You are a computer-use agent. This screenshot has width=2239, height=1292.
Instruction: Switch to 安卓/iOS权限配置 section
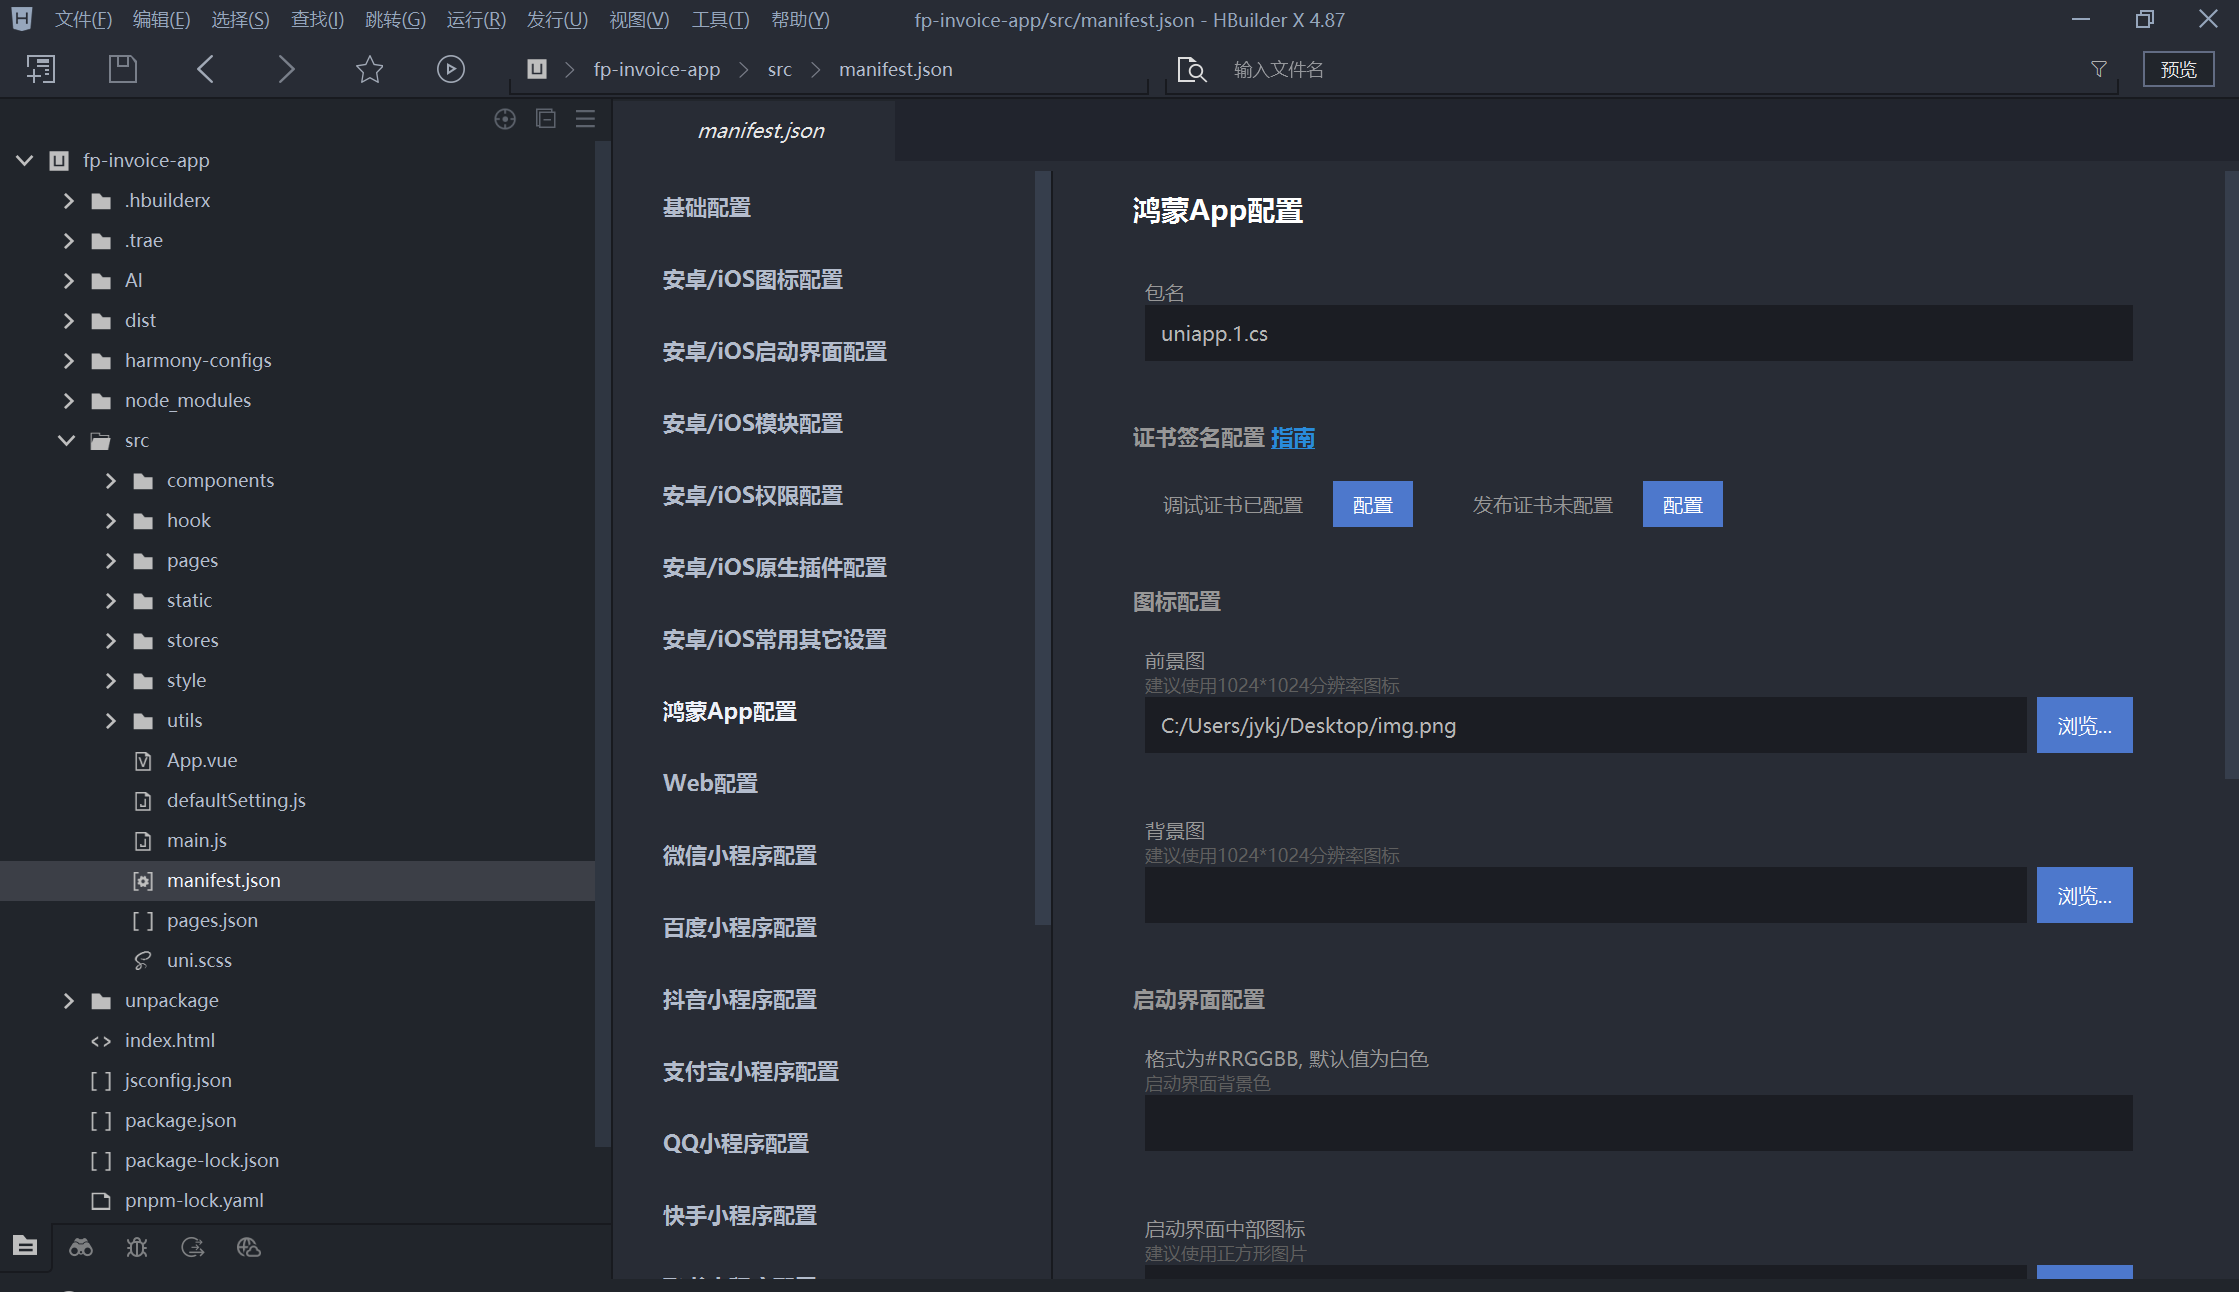tap(753, 495)
